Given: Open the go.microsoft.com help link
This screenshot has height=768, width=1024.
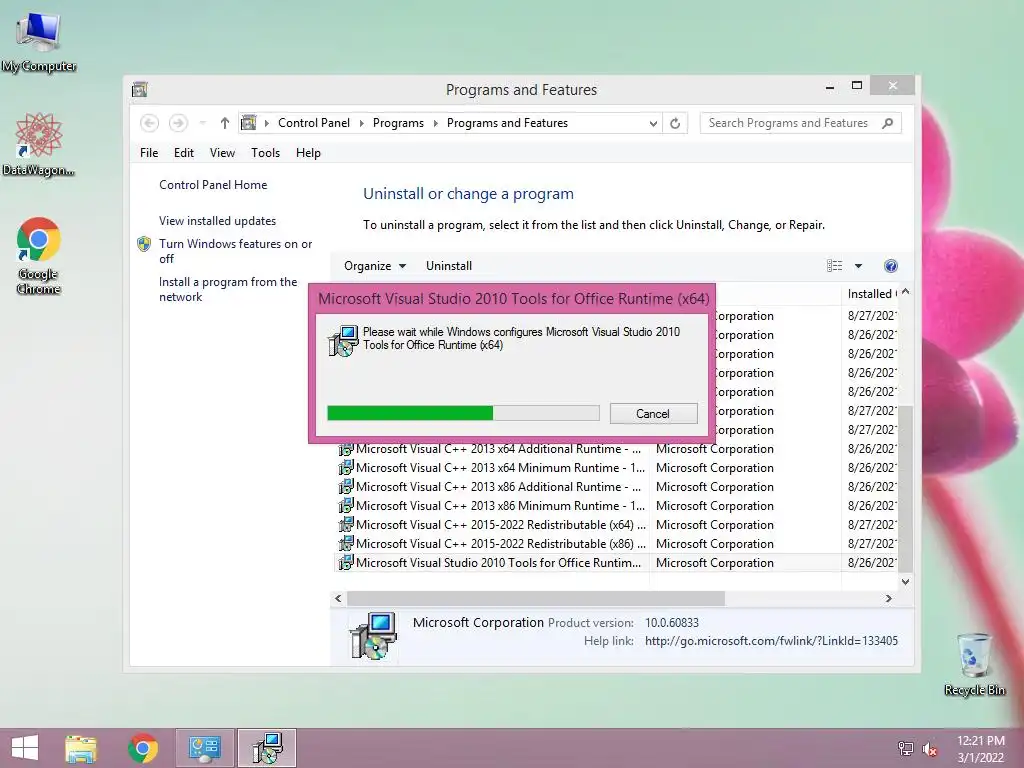Looking at the screenshot, I should (x=771, y=641).
